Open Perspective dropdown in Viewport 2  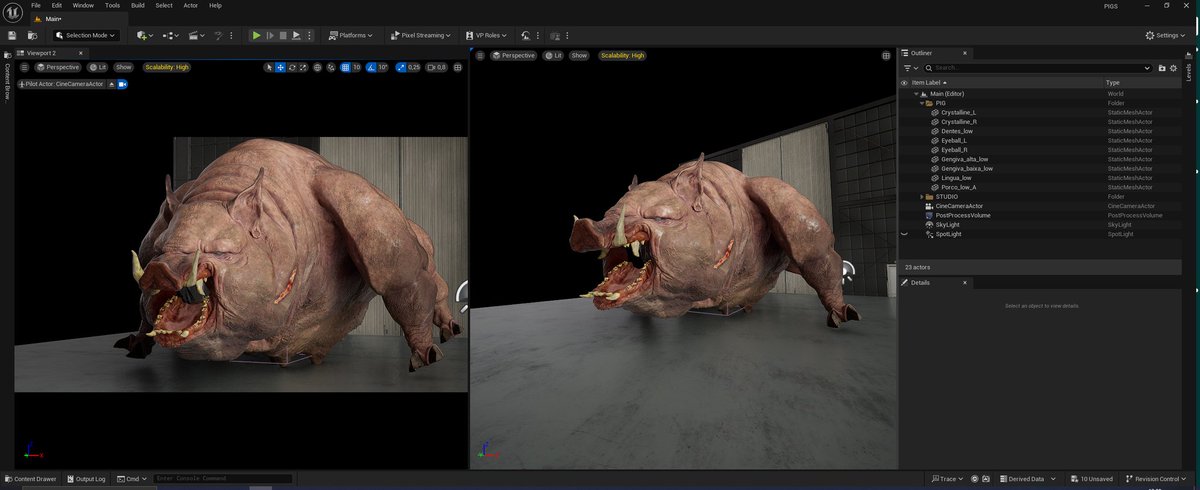pyautogui.click(x=57, y=67)
